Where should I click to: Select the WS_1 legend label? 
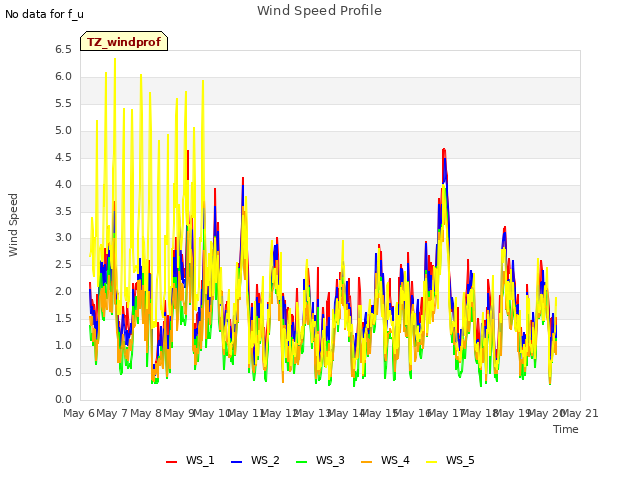click(200, 460)
